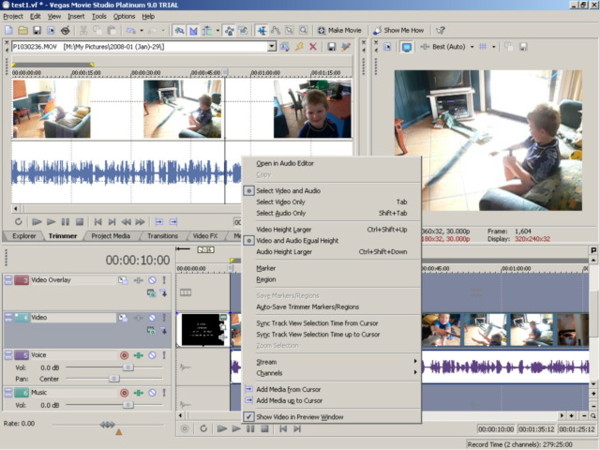Click the Make Movie toolbar button

(341, 31)
